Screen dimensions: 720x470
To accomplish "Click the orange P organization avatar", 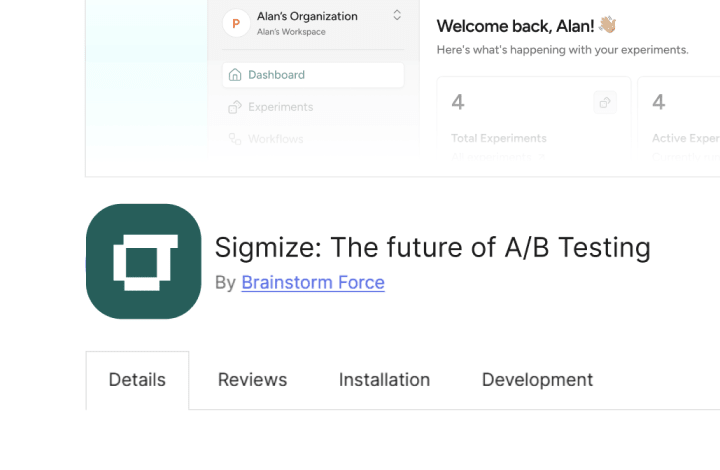I will (x=236, y=23).
